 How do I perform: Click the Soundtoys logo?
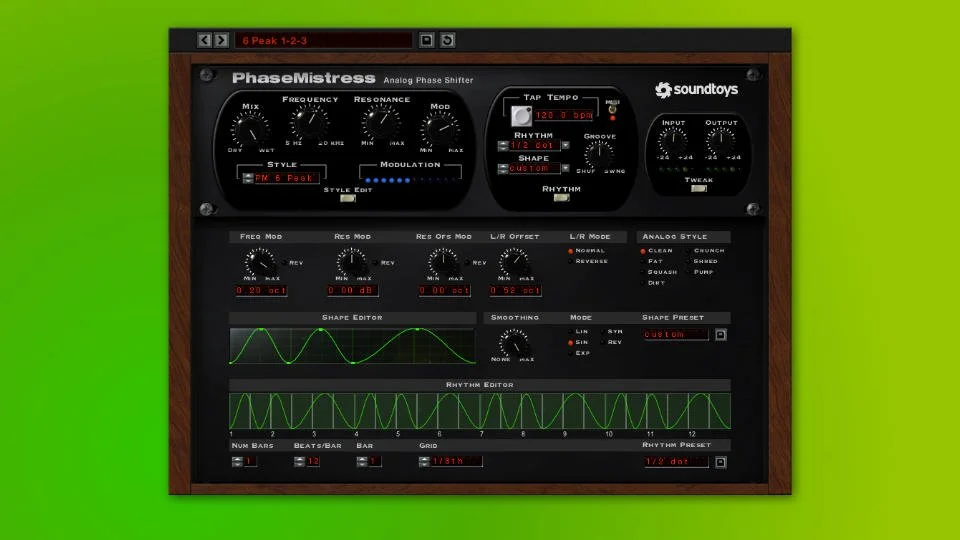pos(697,89)
